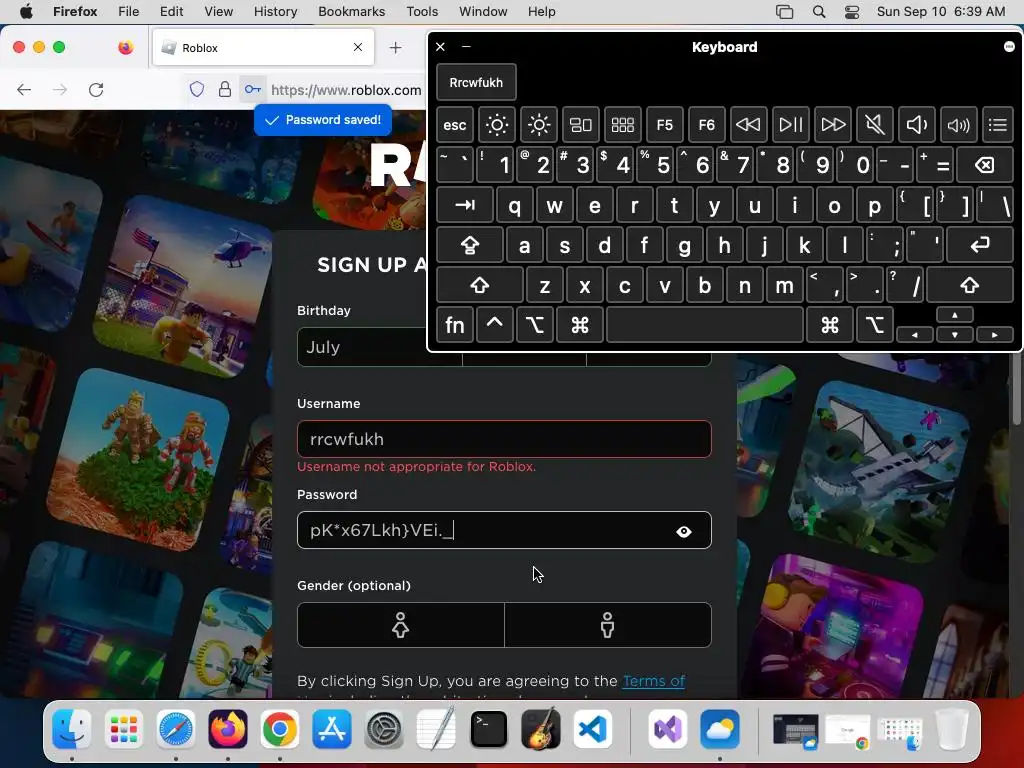Viewport: 1024px width, 768px height.
Task: Close the Roblox tab
Action: [x=358, y=47]
